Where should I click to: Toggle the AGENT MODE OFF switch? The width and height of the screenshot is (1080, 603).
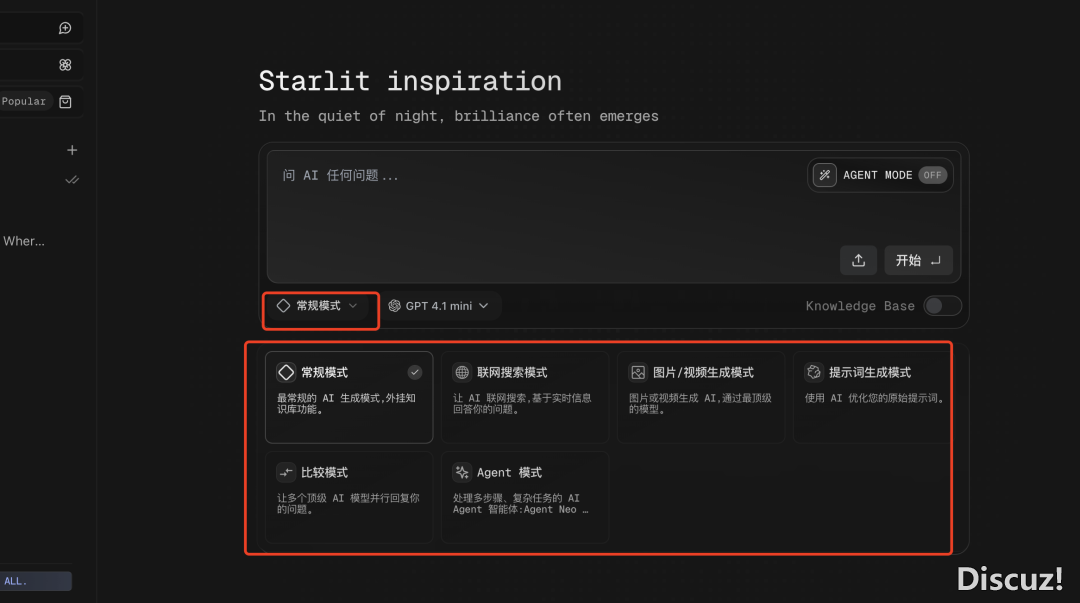[932, 175]
